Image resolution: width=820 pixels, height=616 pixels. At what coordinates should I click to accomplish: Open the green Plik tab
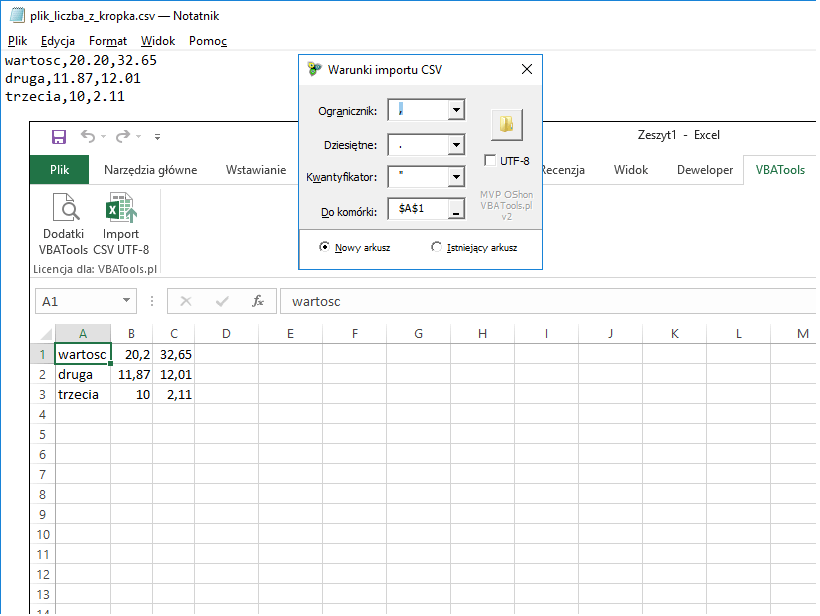click(x=60, y=170)
